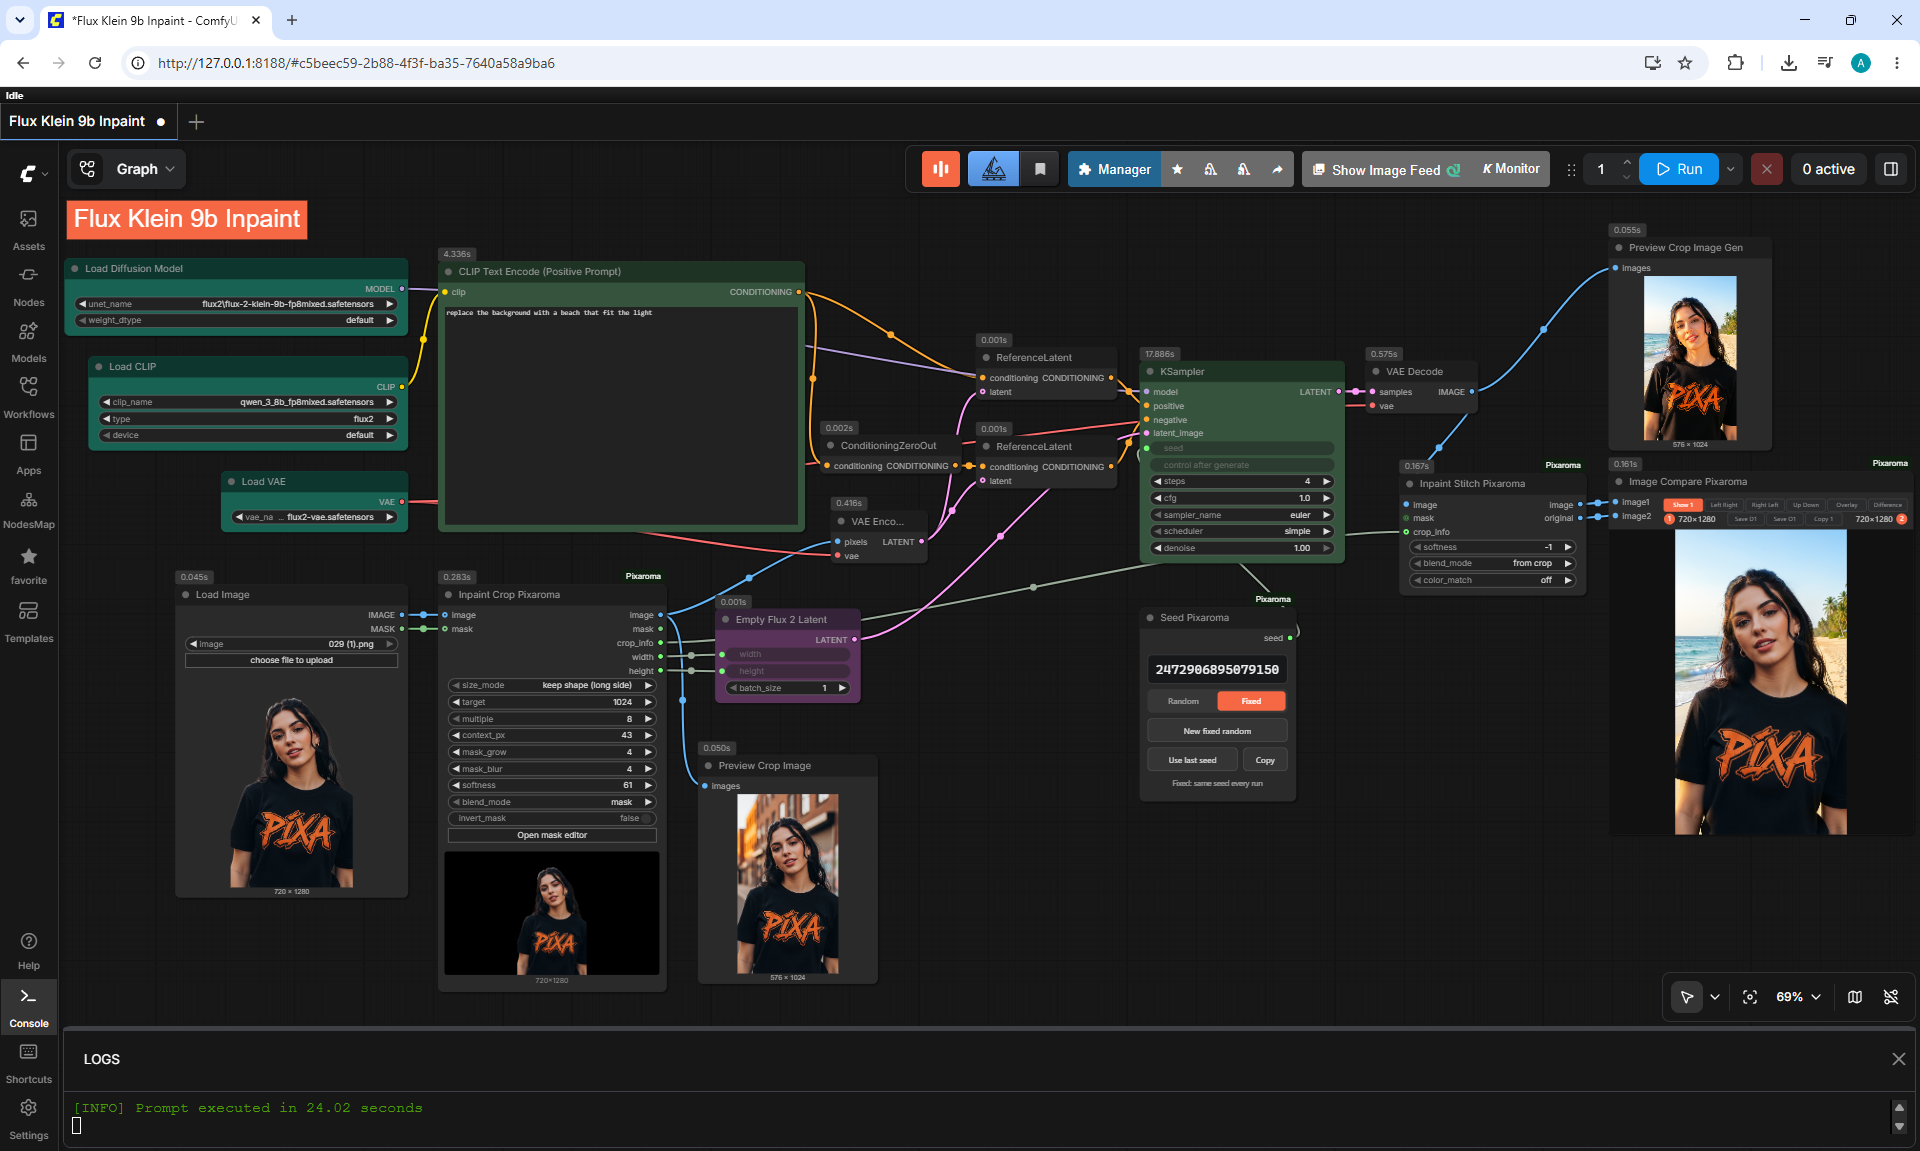Run the workflow
Image resolution: width=1920 pixels, height=1151 pixels.
pos(1679,169)
